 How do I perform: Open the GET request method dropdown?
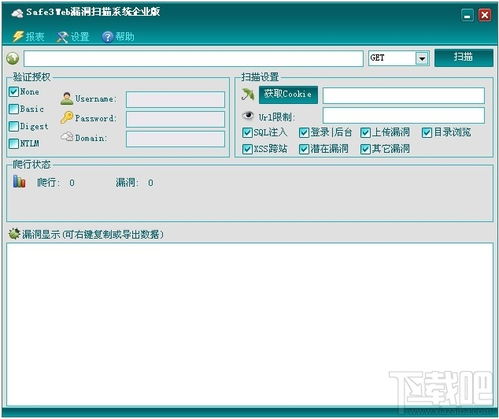[x=422, y=58]
